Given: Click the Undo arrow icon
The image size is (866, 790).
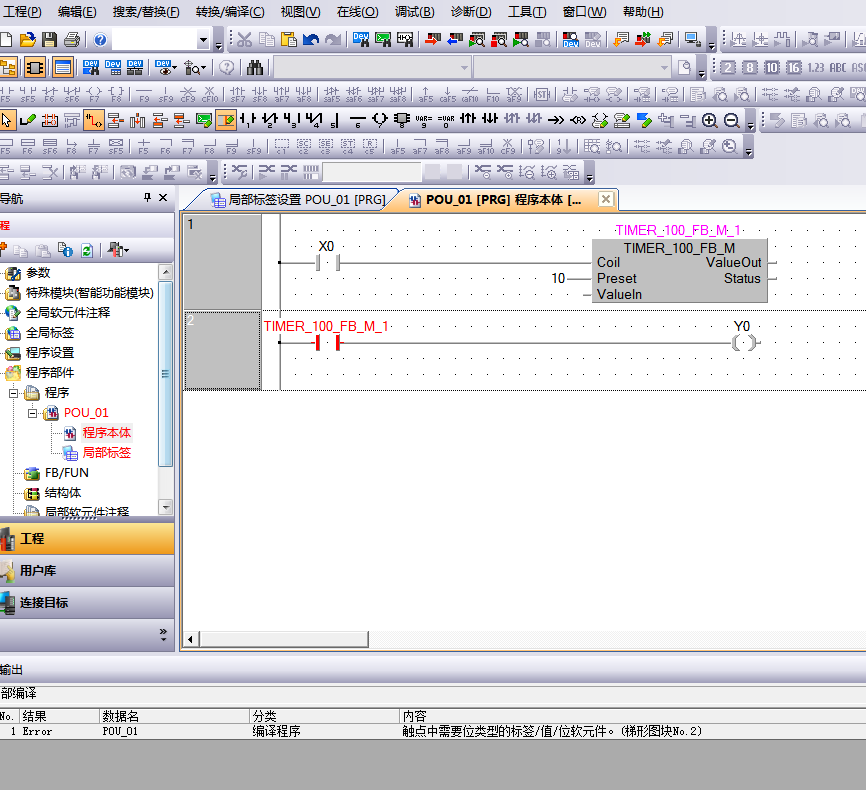Looking at the screenshot, I should point(311,40).
